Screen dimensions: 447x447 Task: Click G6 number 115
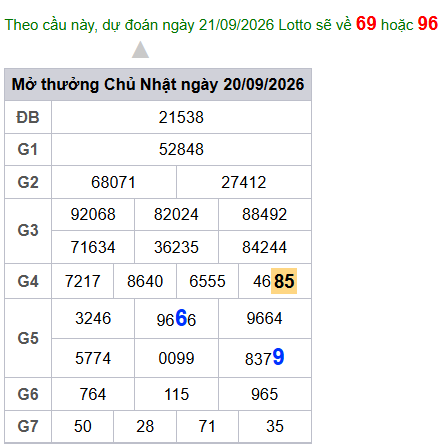176,394
